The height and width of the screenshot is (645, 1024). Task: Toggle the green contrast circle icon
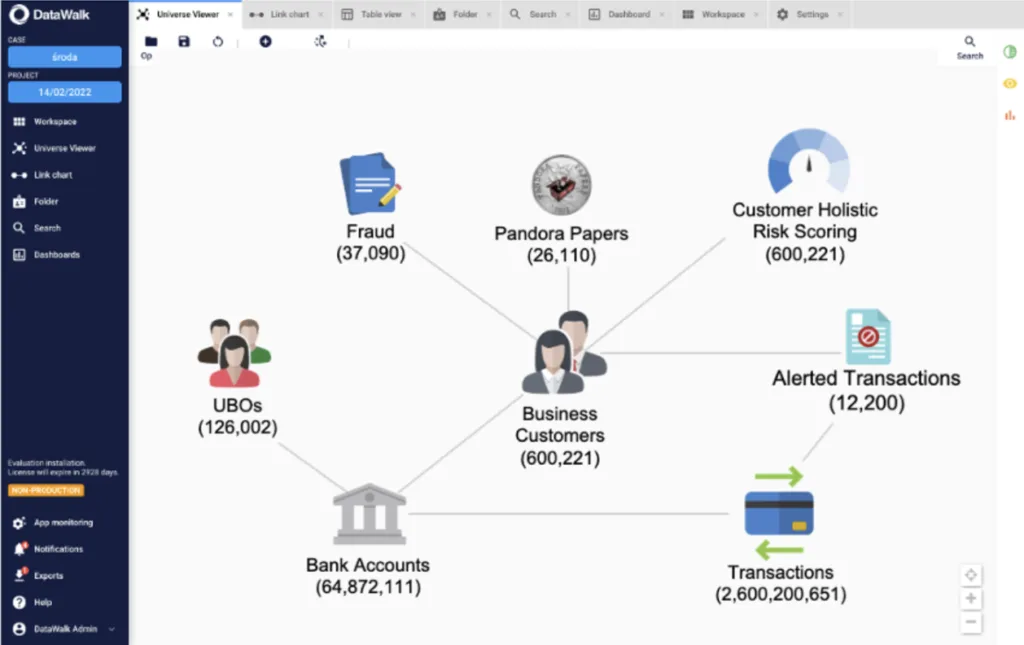point(1010,52)
